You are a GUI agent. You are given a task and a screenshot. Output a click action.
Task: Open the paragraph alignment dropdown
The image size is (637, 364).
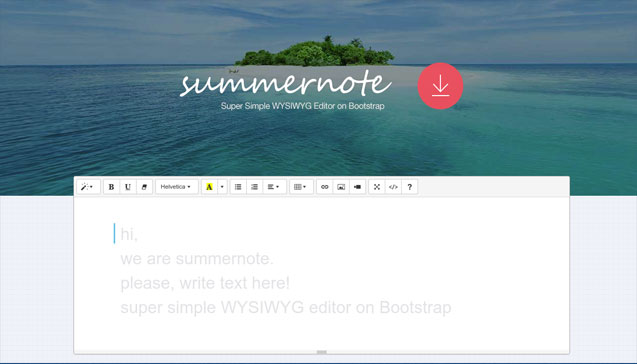[274, 187]
